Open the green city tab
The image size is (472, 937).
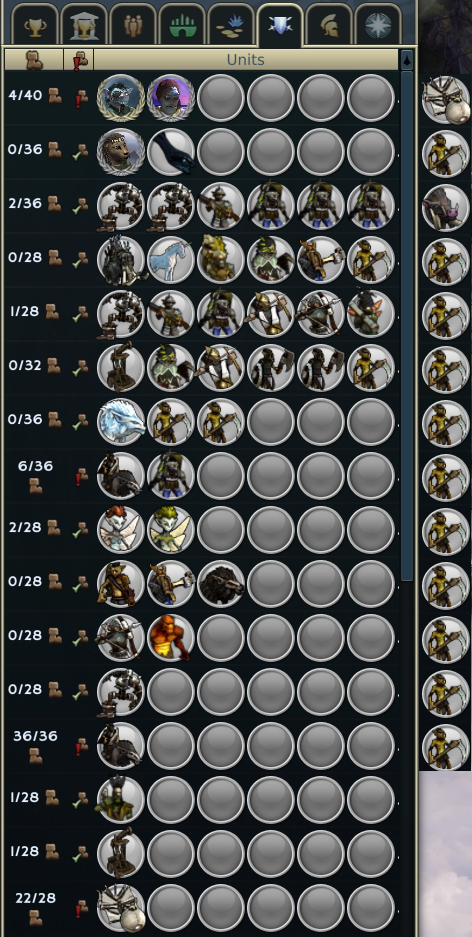182,25
